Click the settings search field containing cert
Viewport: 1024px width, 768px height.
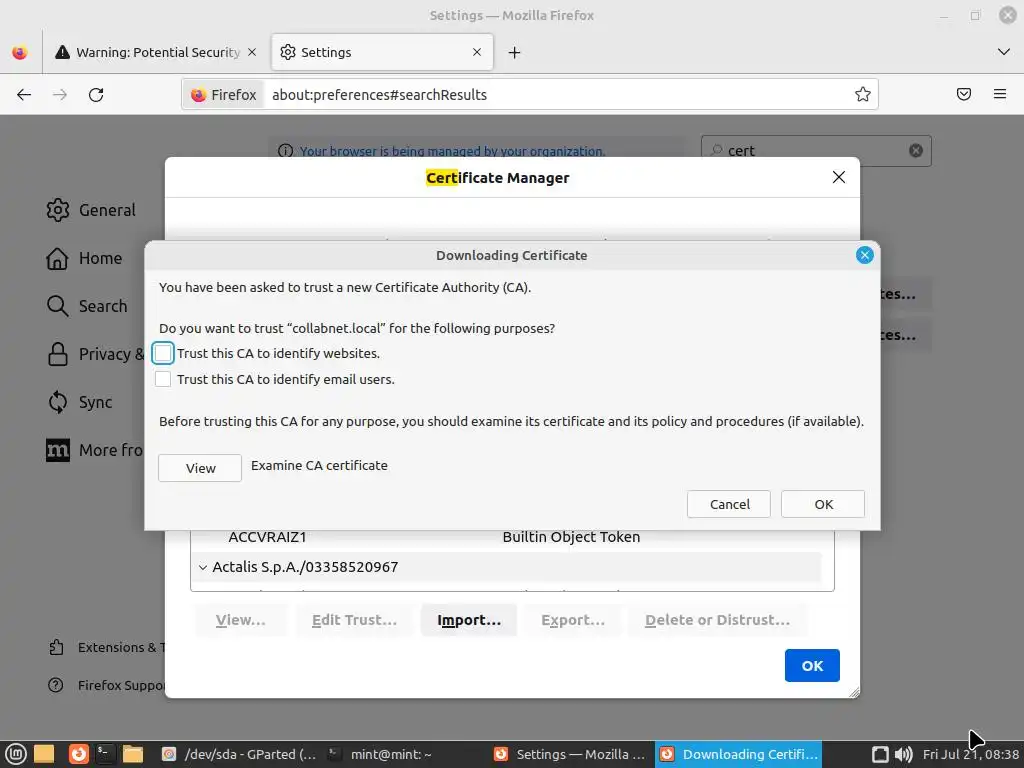(x=815, y=151)
